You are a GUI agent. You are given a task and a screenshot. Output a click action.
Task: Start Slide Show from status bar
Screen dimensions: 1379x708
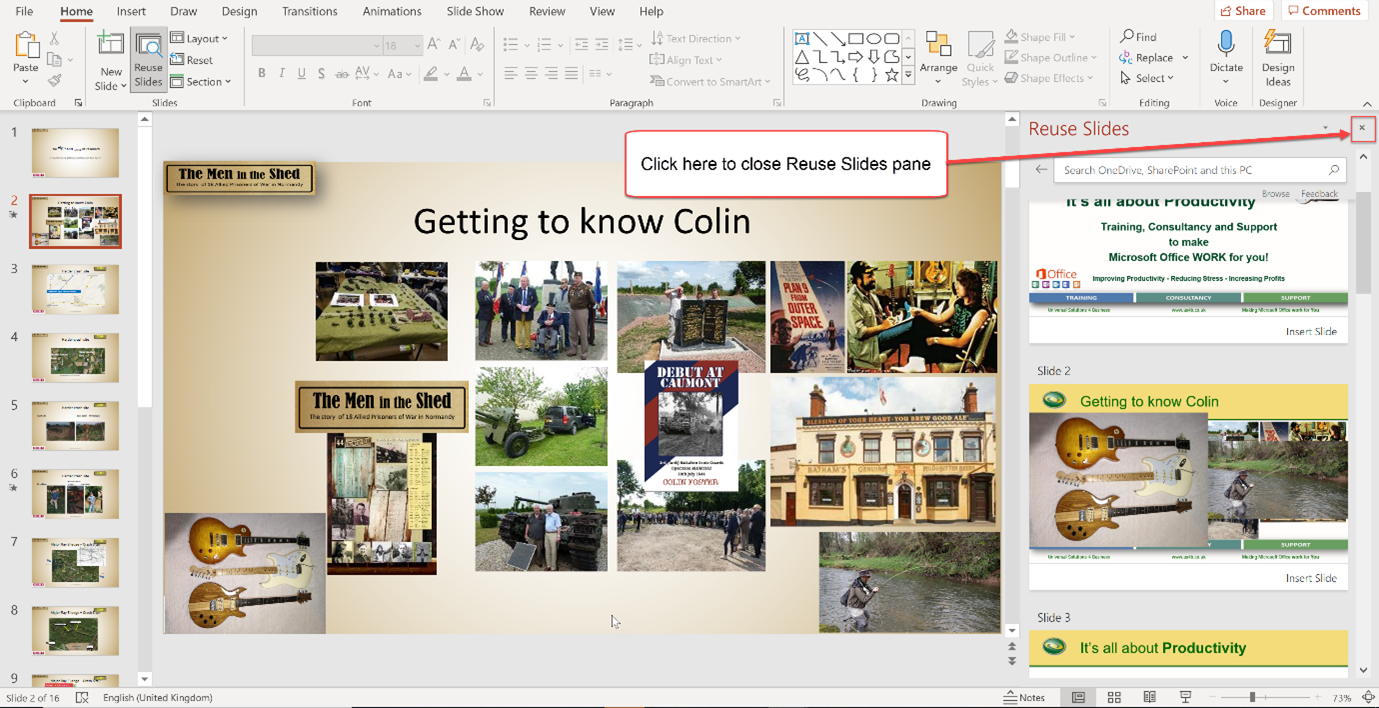pos(1185,697)
